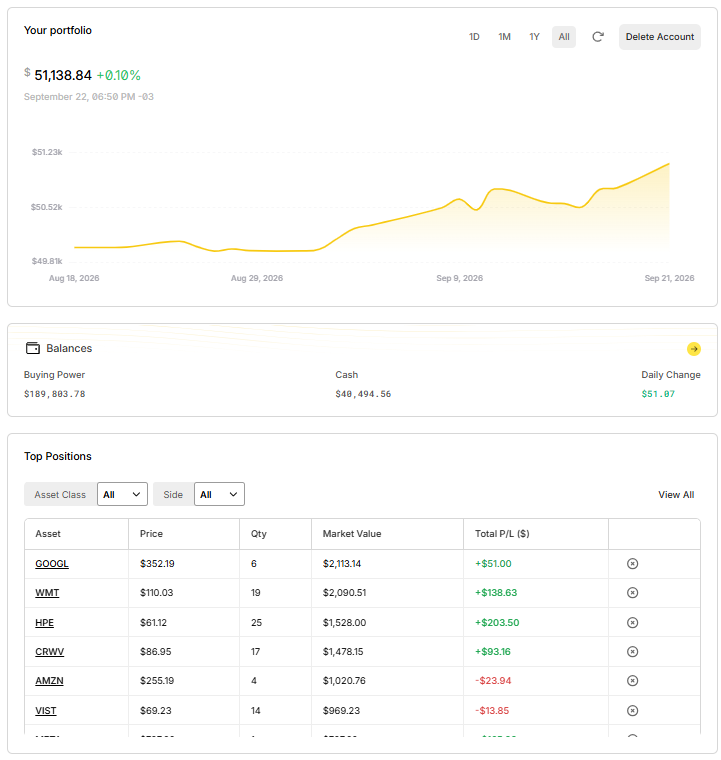Click the portfolio value 51,138.84
The image size is (721, 760).
[x=63, y=75]
